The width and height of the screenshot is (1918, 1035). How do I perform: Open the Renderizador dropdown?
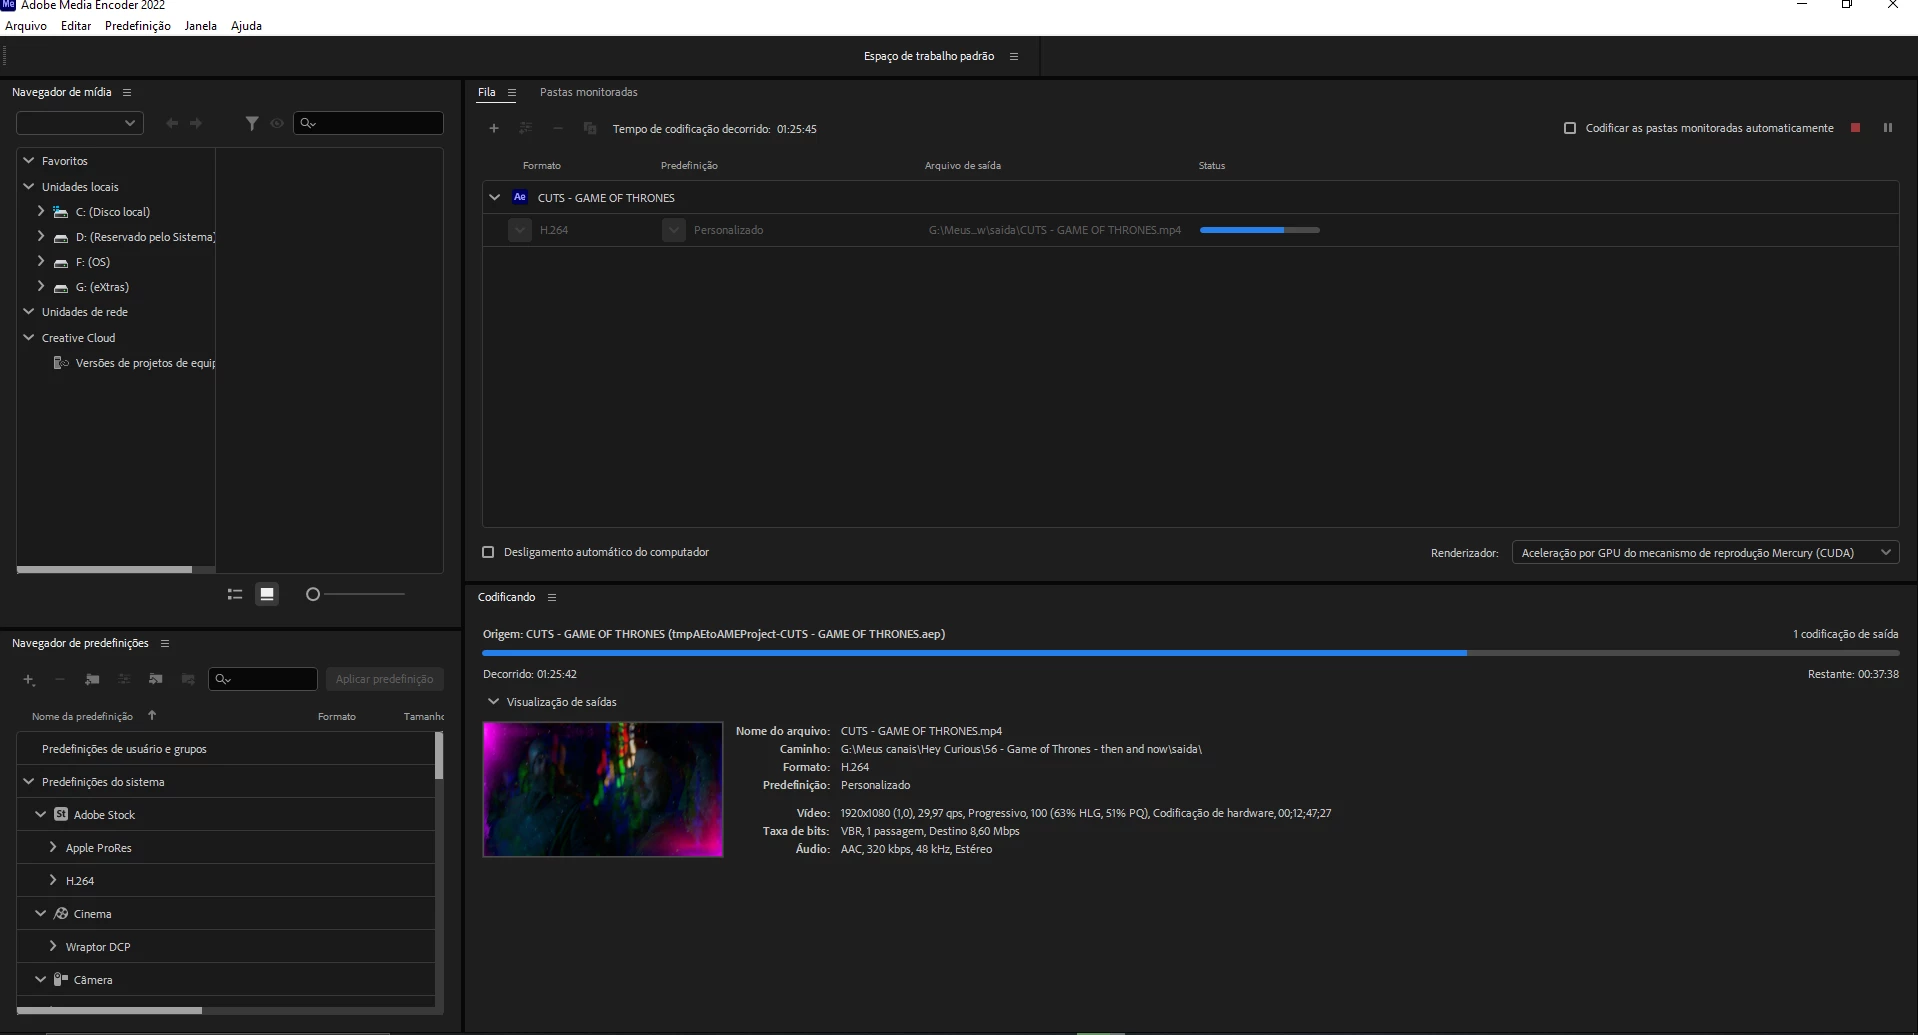tap(1705, 553)
